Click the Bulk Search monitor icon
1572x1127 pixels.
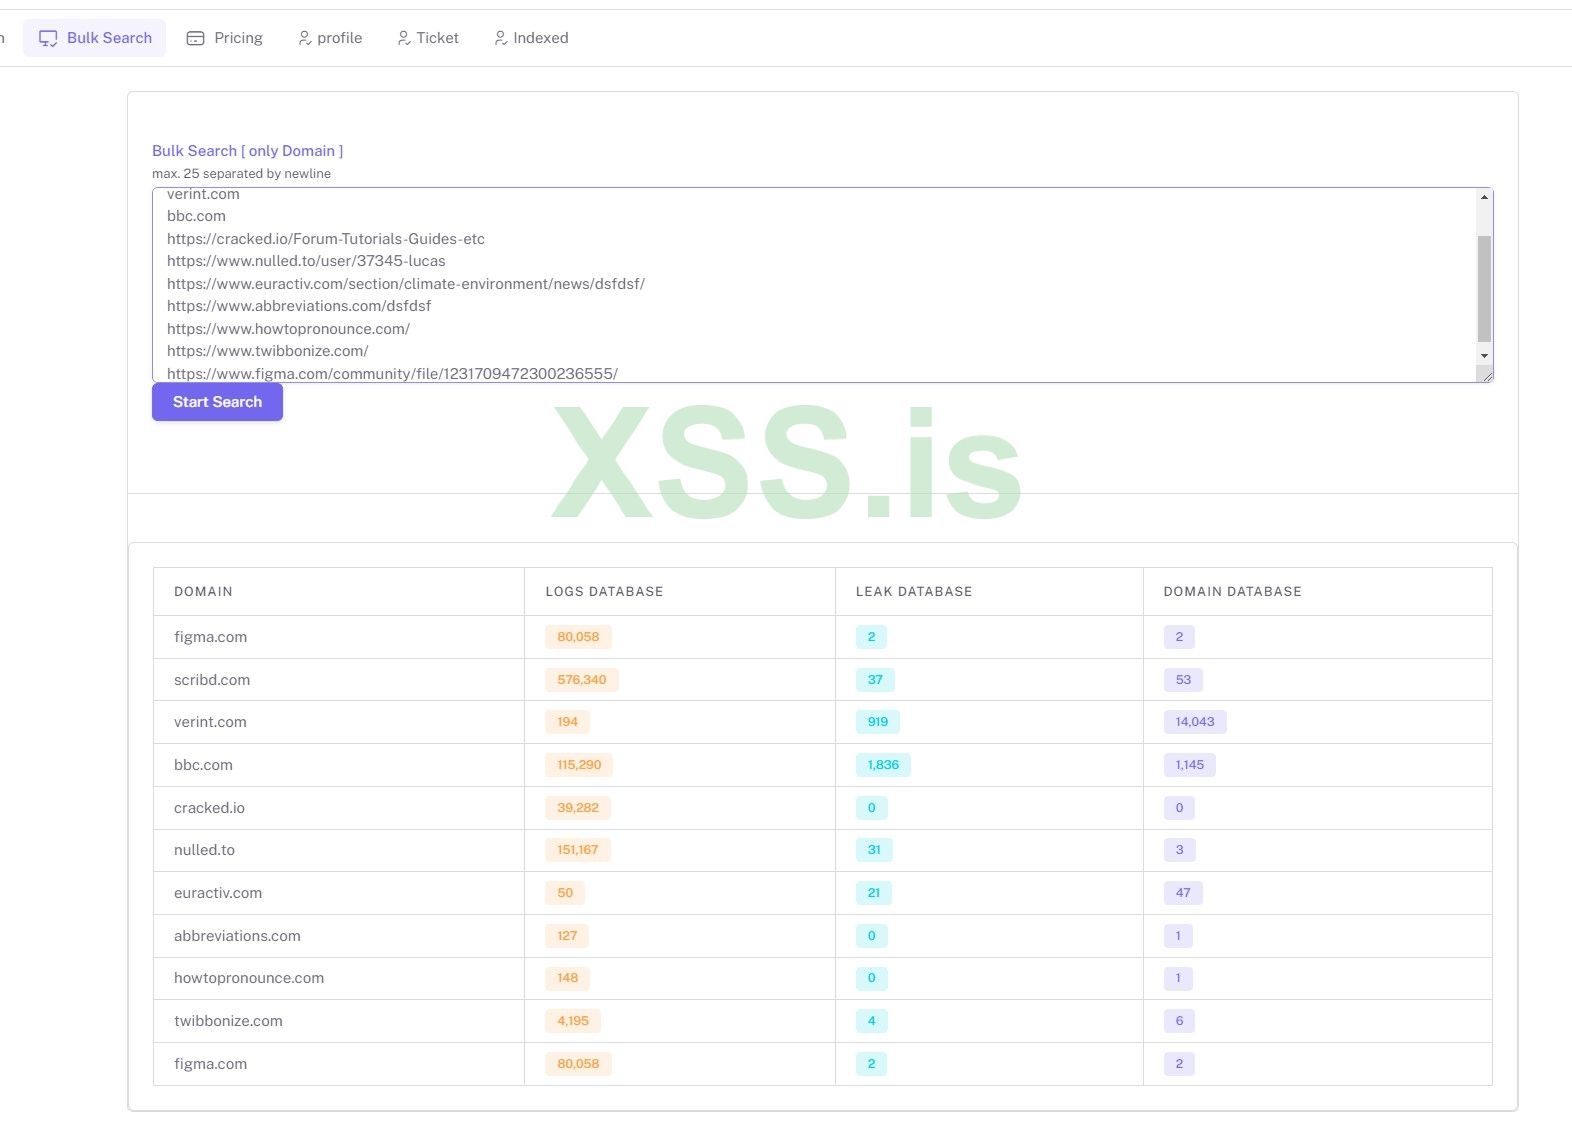(48, 38)
